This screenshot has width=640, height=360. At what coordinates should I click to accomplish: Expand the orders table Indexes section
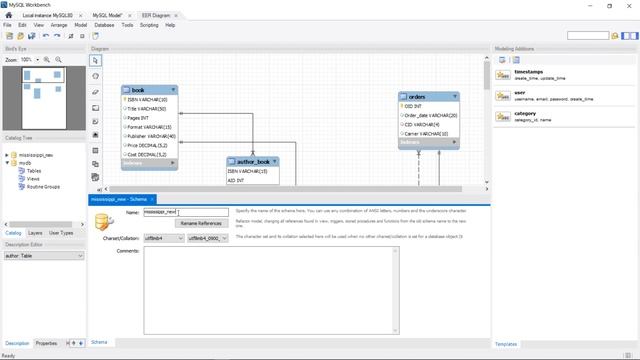click(x=454, y=142)
